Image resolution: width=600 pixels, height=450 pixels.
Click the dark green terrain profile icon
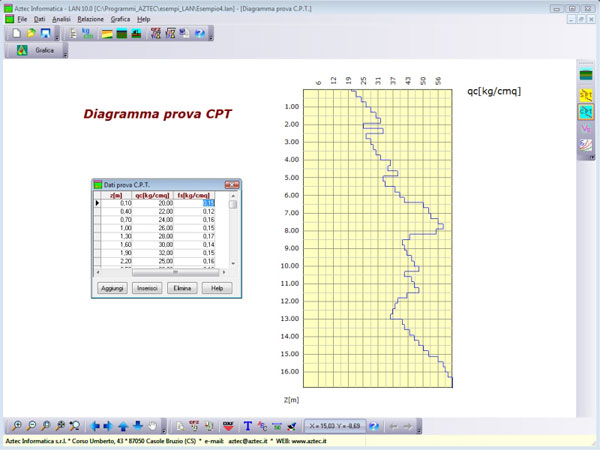click(122, 34)
